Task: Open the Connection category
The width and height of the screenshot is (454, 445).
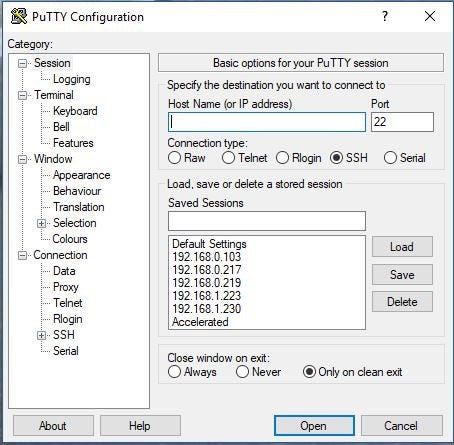Action: (x=60, y=255)
